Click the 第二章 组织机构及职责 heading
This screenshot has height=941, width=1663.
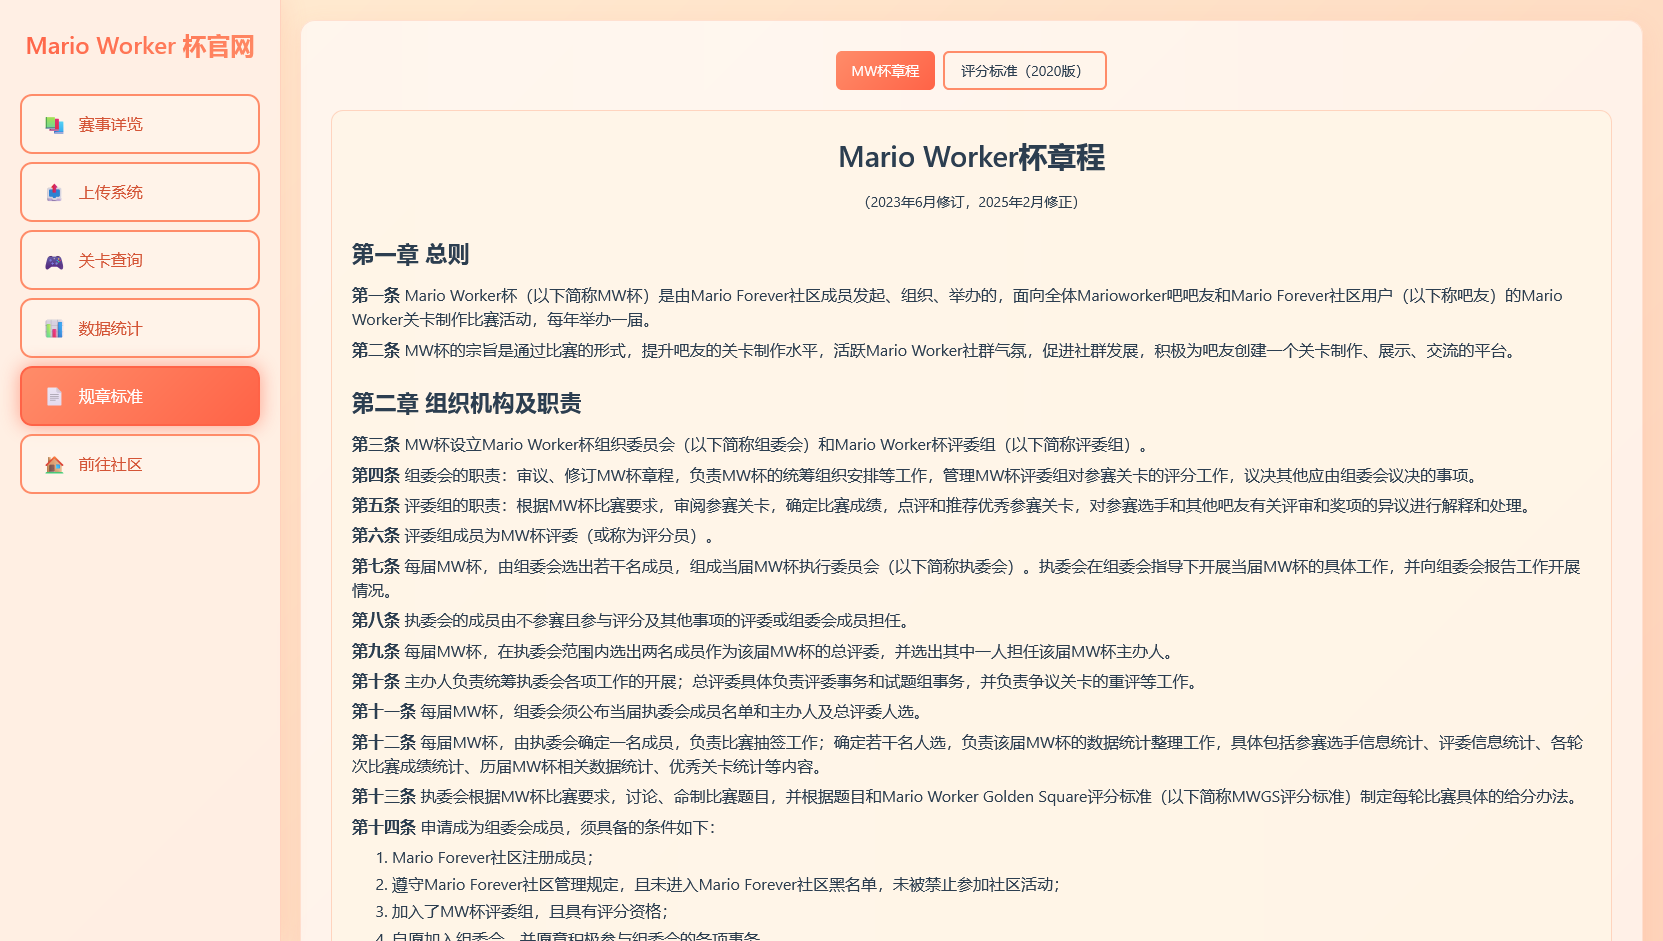point(466,403)
